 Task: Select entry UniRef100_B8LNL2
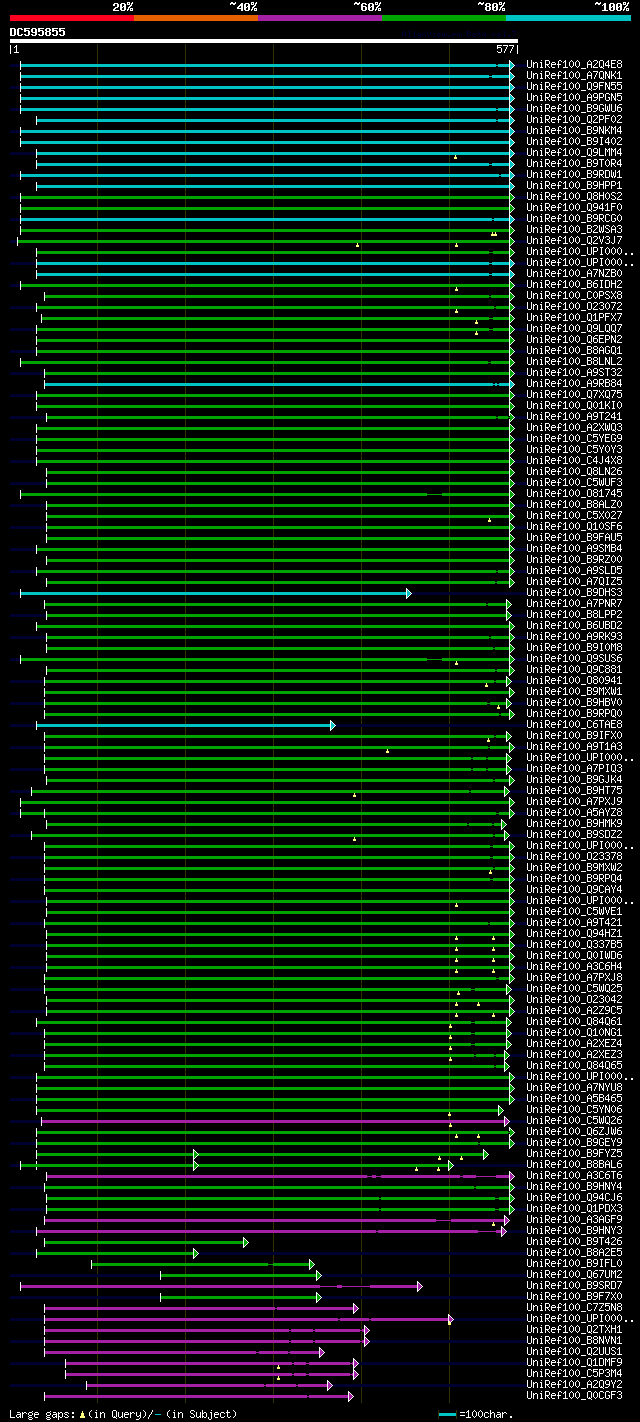point(574,361)
